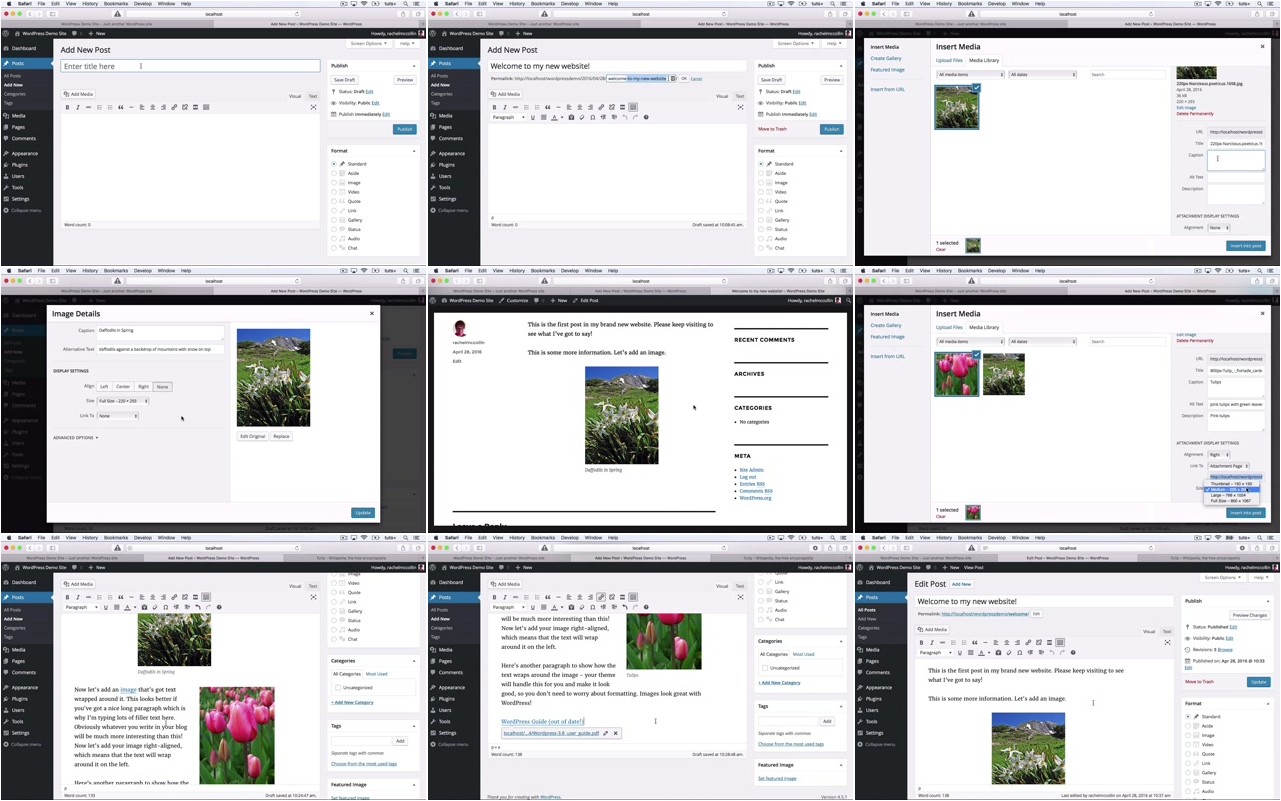Click Blockquote icon in the untitled Add New Post editor
The width and height of the screenshot is (1281, 801).
[x=121, y=107]
